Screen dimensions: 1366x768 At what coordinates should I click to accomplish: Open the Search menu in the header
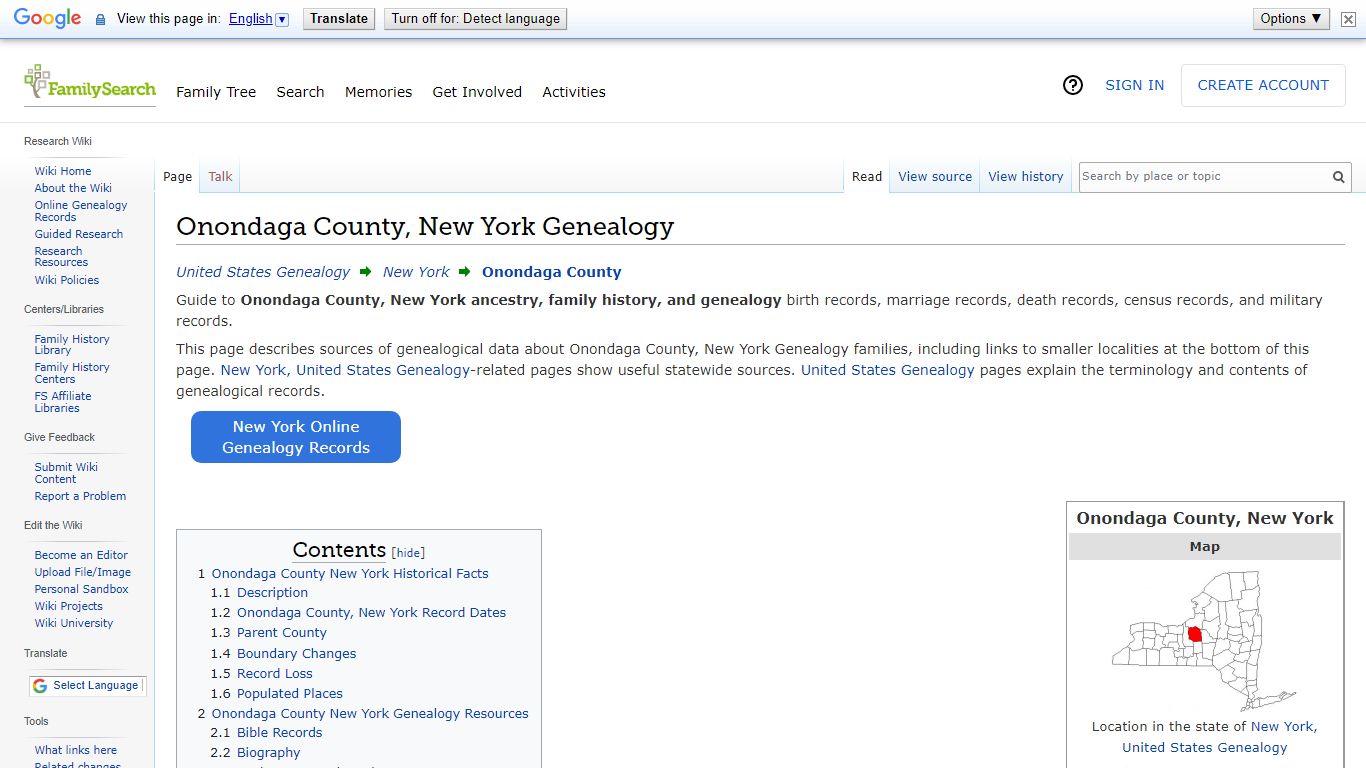[x=300, y=92]
